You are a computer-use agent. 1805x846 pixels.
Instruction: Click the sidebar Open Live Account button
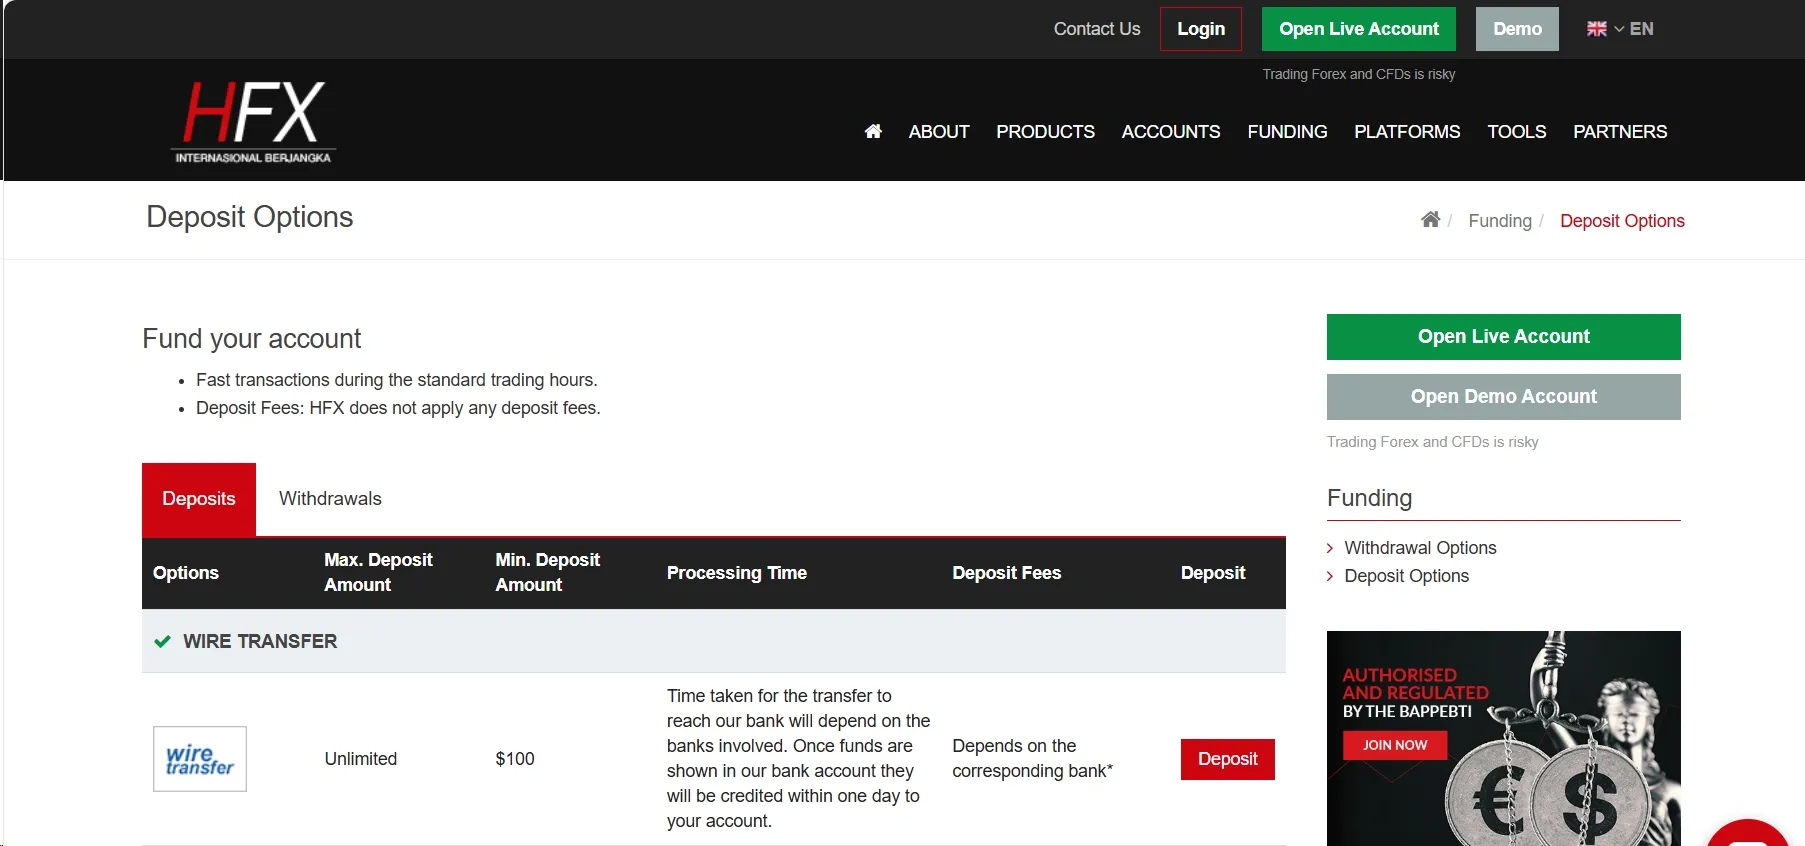tap(1504, 337)
